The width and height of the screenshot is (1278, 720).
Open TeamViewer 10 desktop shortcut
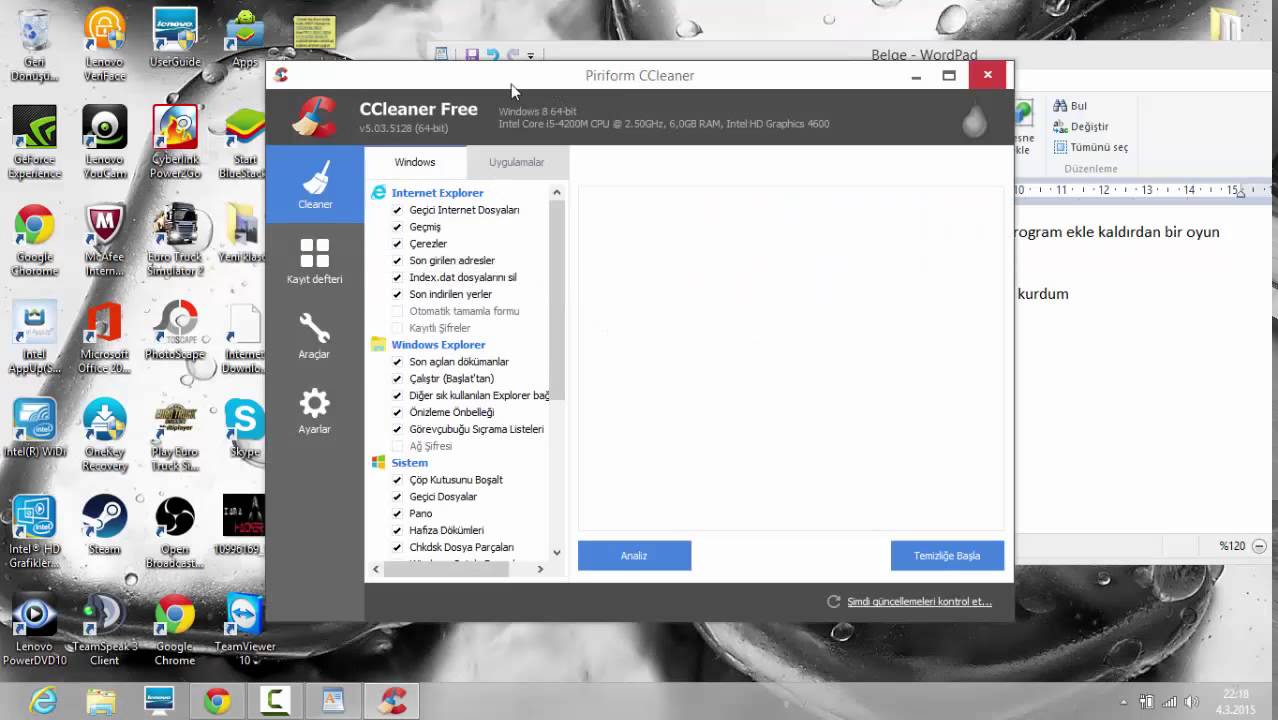click(x=244, y=630)
